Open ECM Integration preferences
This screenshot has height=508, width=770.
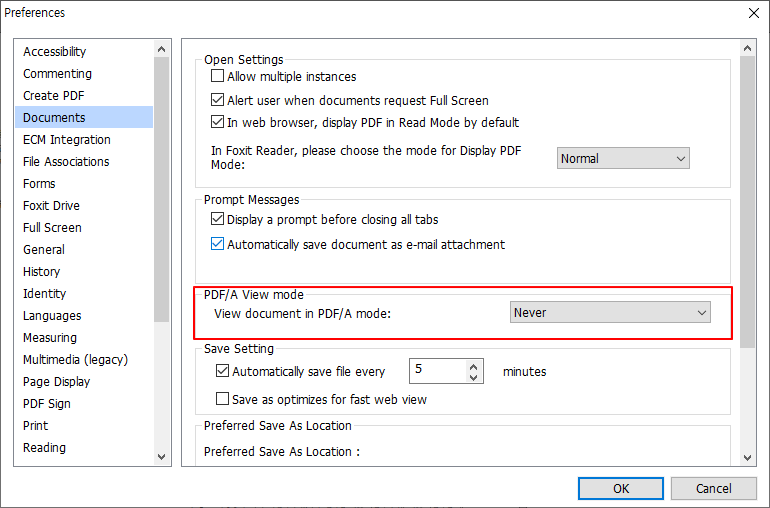pyautogui.click(x=84, y=140)
